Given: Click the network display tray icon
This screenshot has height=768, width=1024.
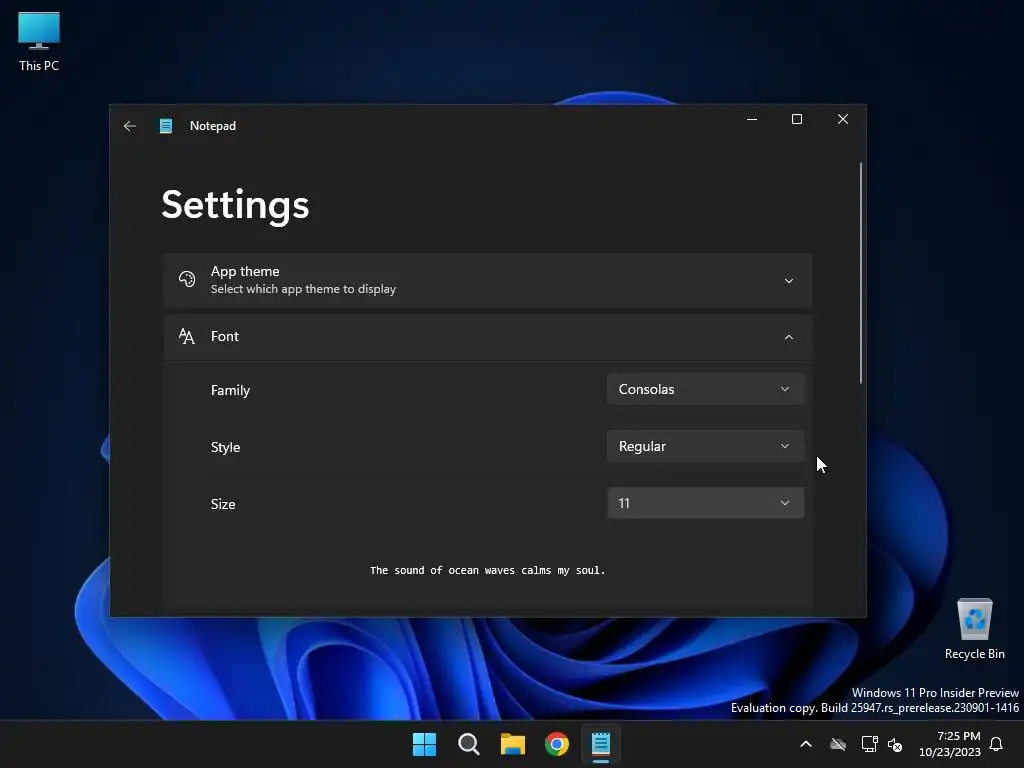Looking at the screenshot, I should coord(869,744).
